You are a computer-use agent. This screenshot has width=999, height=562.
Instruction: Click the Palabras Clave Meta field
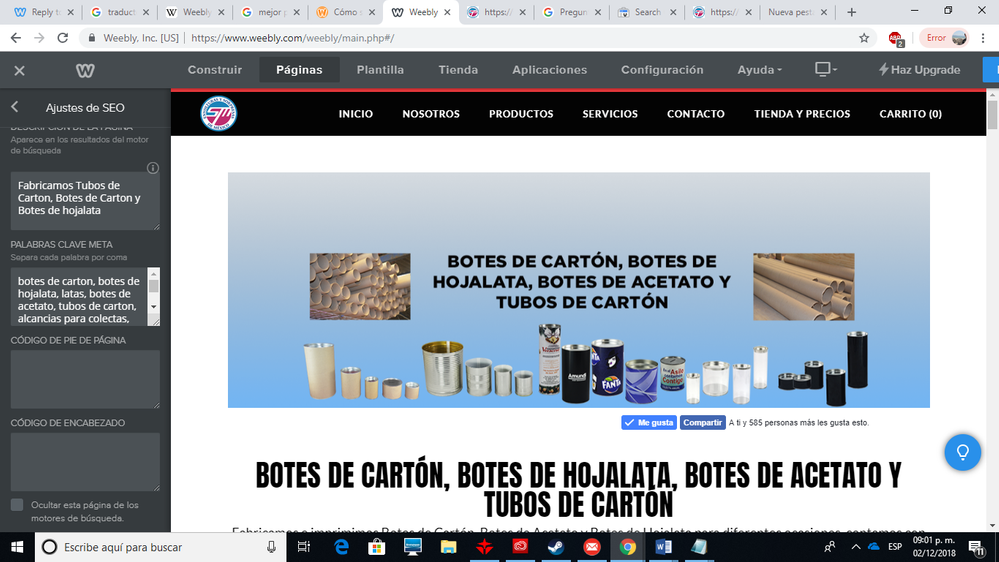(79, 297)
